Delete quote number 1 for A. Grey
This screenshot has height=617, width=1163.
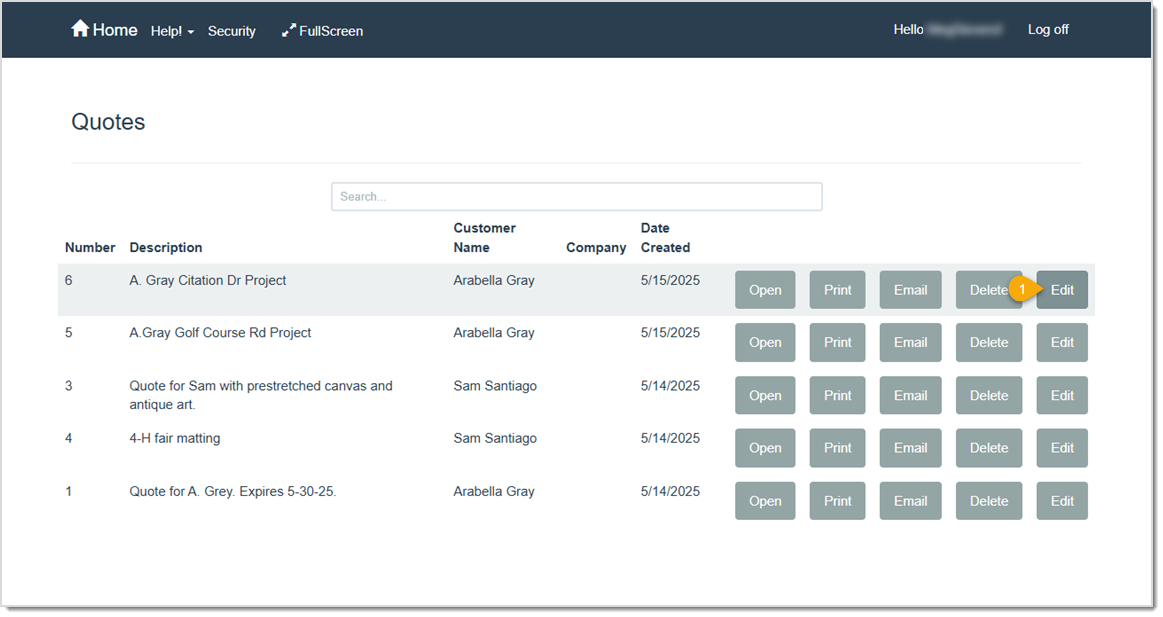[x=988, y=501]
